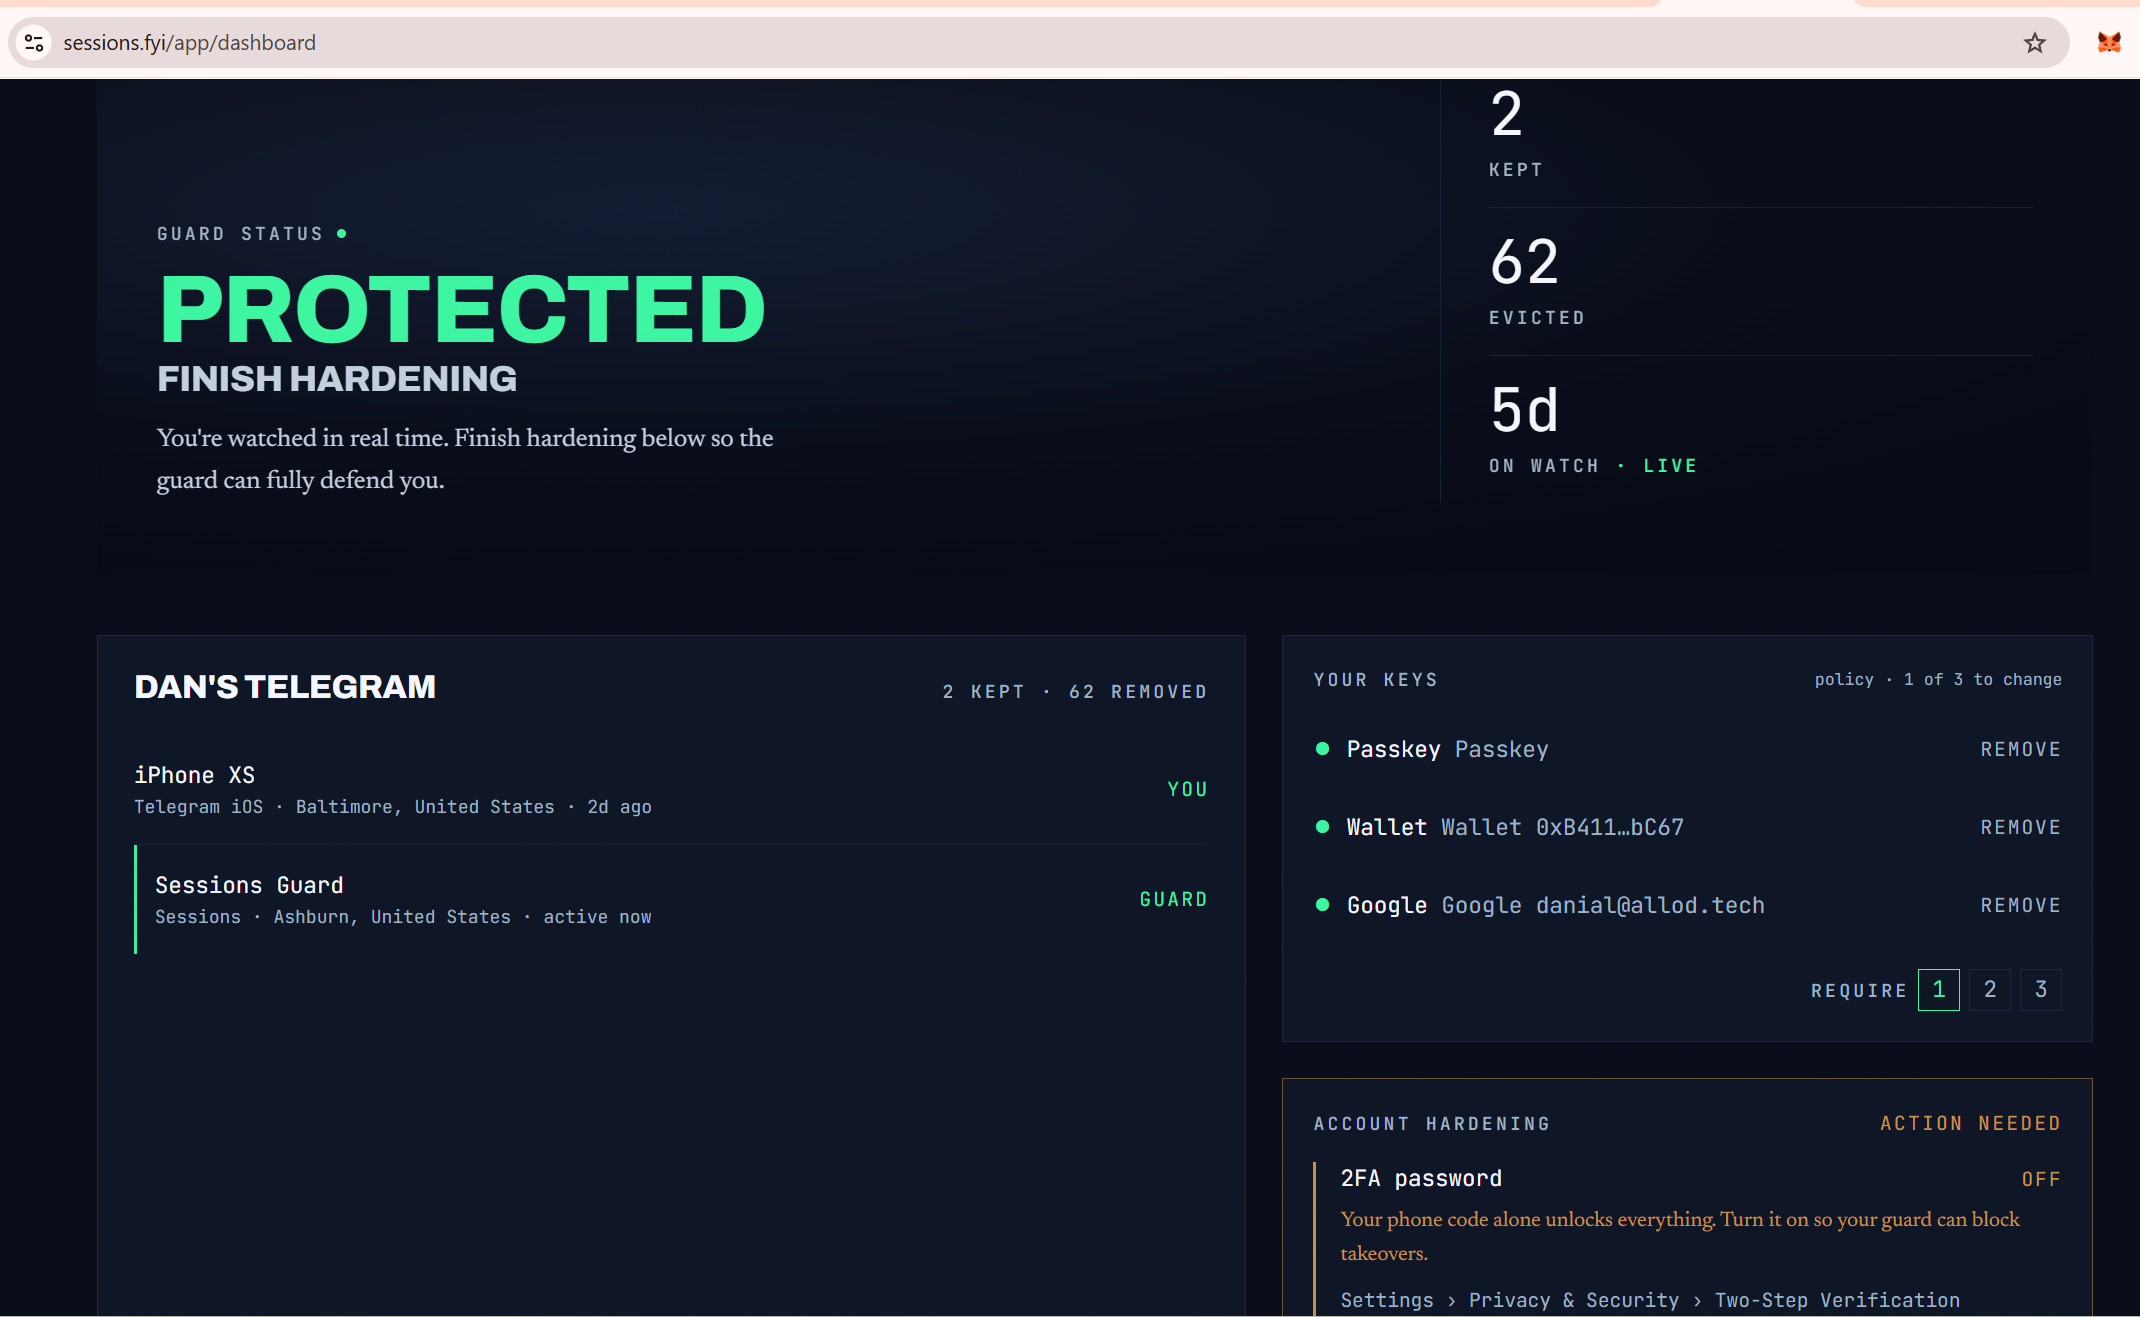Remove the Wallet 0xB411…bC67 key

2020,828
